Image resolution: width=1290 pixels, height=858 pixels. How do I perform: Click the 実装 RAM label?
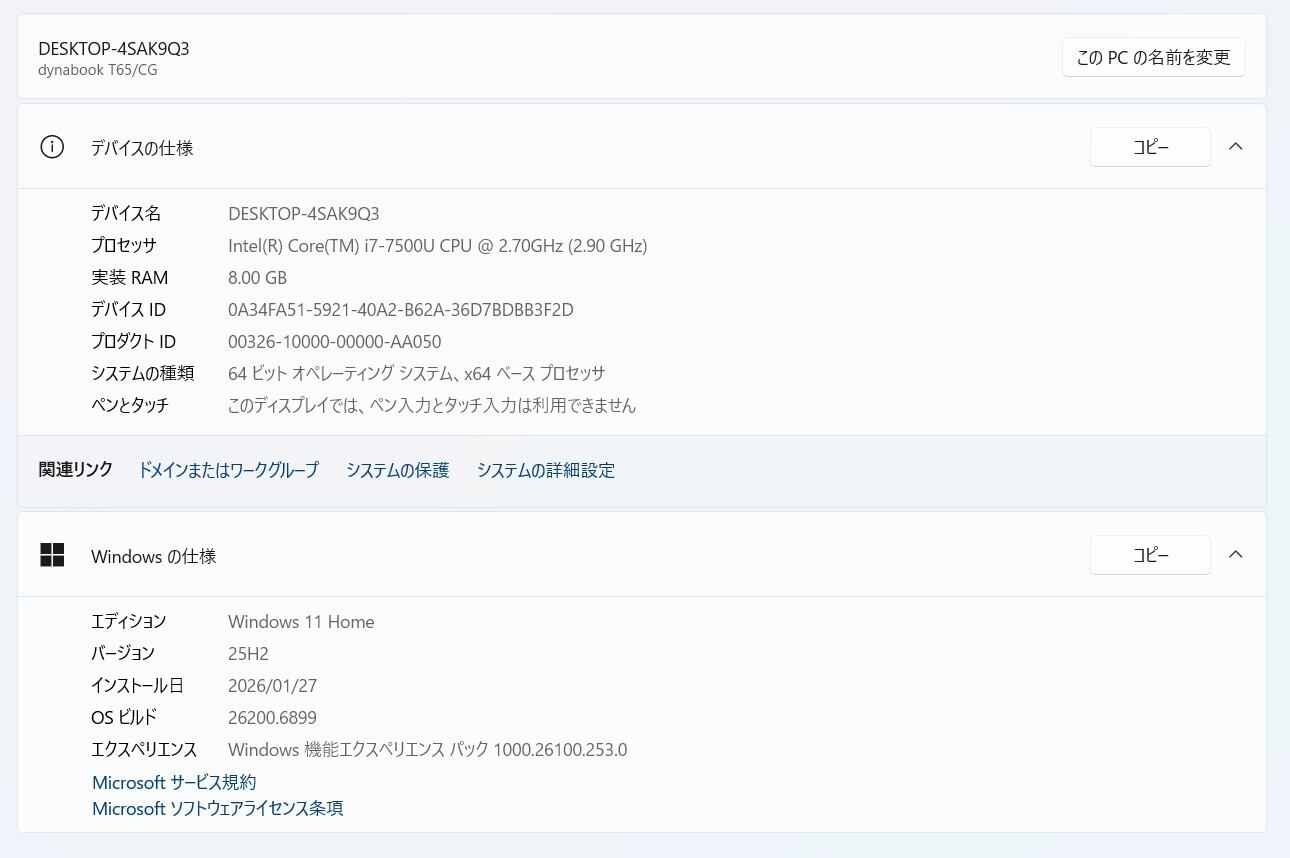(x=130, y=278)
